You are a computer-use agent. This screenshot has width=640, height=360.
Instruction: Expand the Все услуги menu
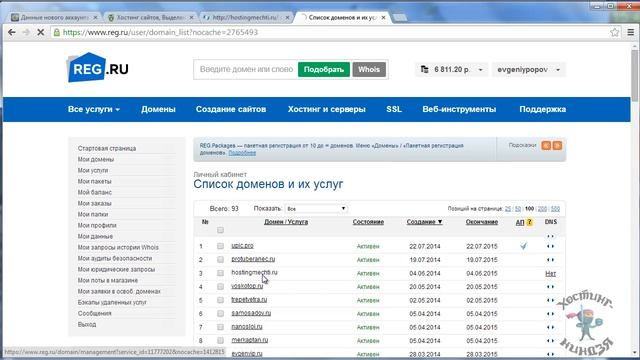coord(94,109)
